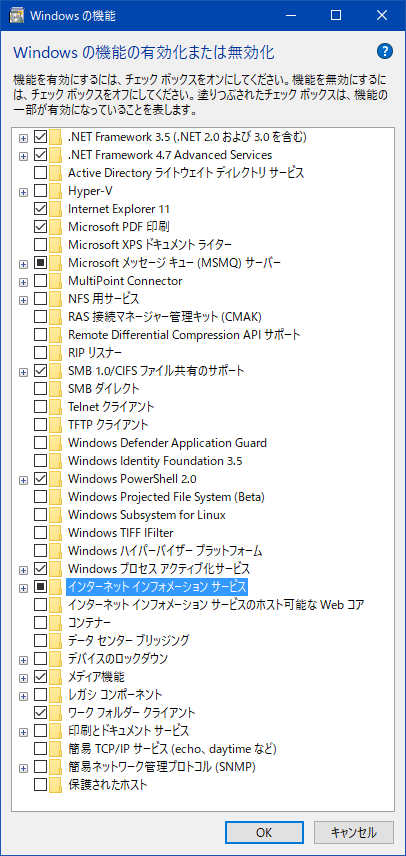Enable 保護されたホスト checkbox
The image size is (406, 856).
point(40,786)
